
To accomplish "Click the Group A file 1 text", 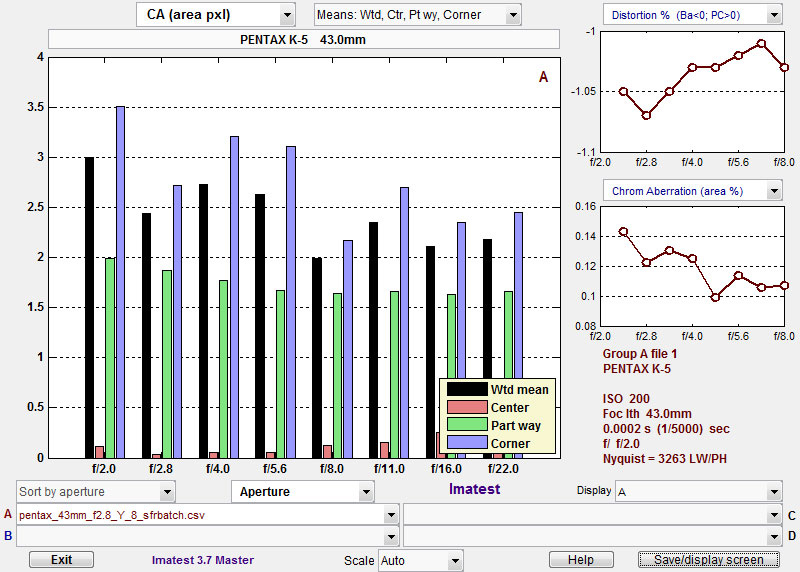I will pos(640,354).
